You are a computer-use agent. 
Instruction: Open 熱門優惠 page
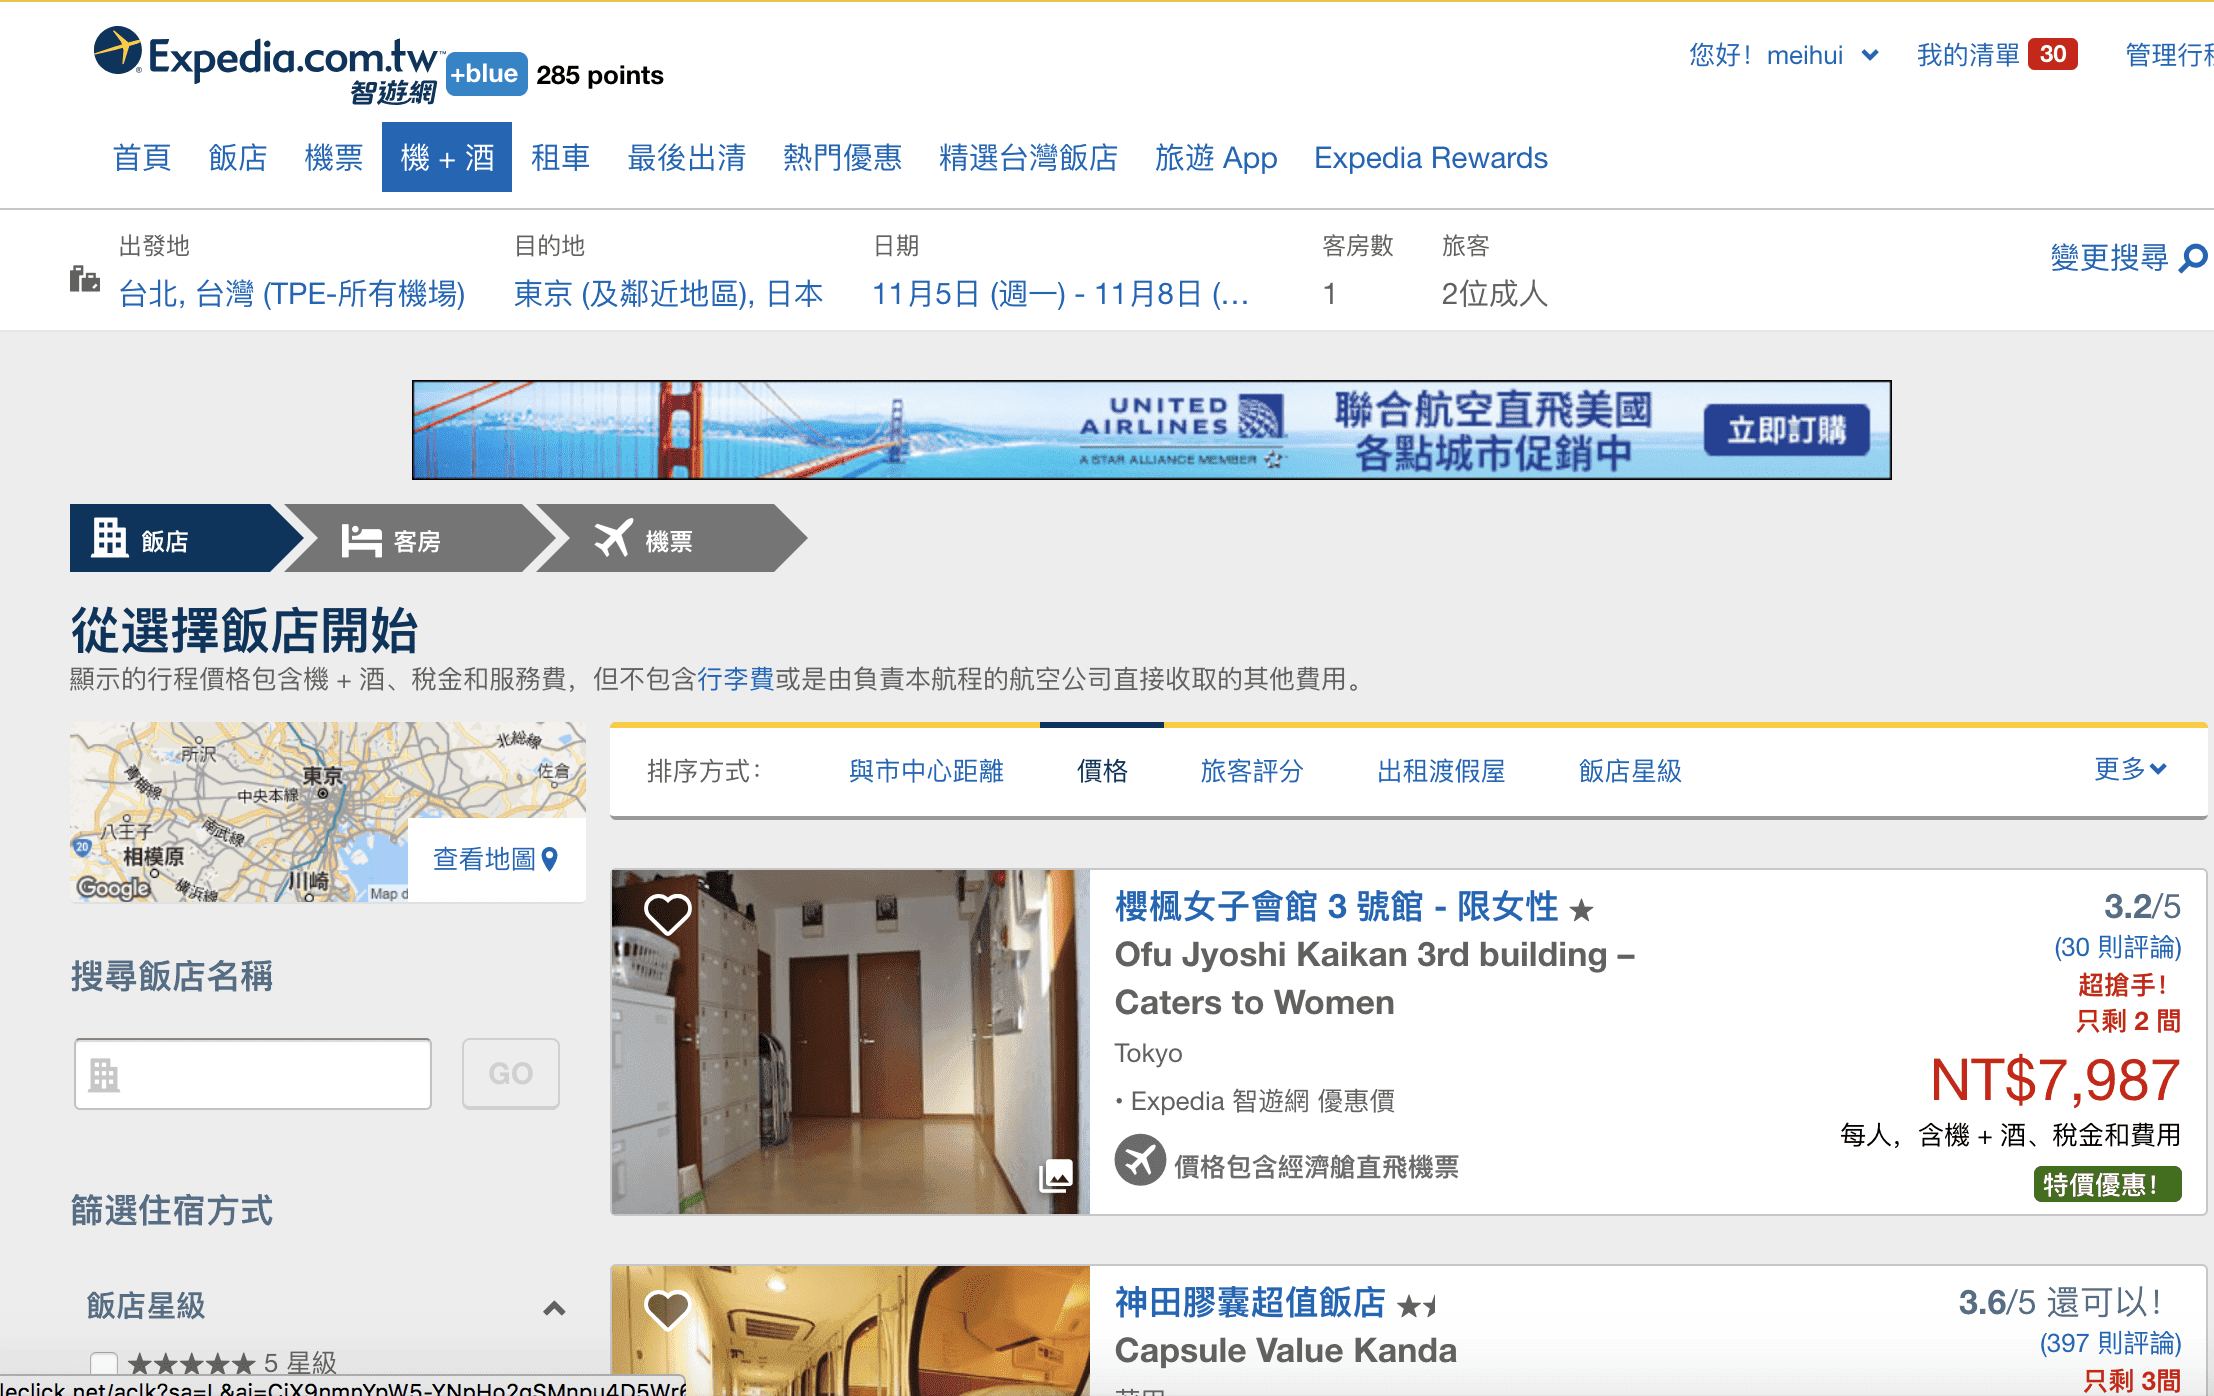click(x=843, y=158)
